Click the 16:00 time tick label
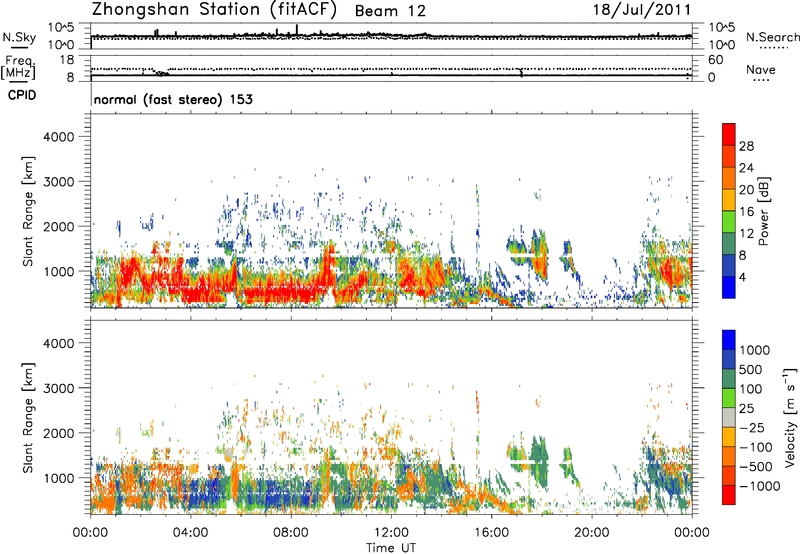 [x=491, y=533]
